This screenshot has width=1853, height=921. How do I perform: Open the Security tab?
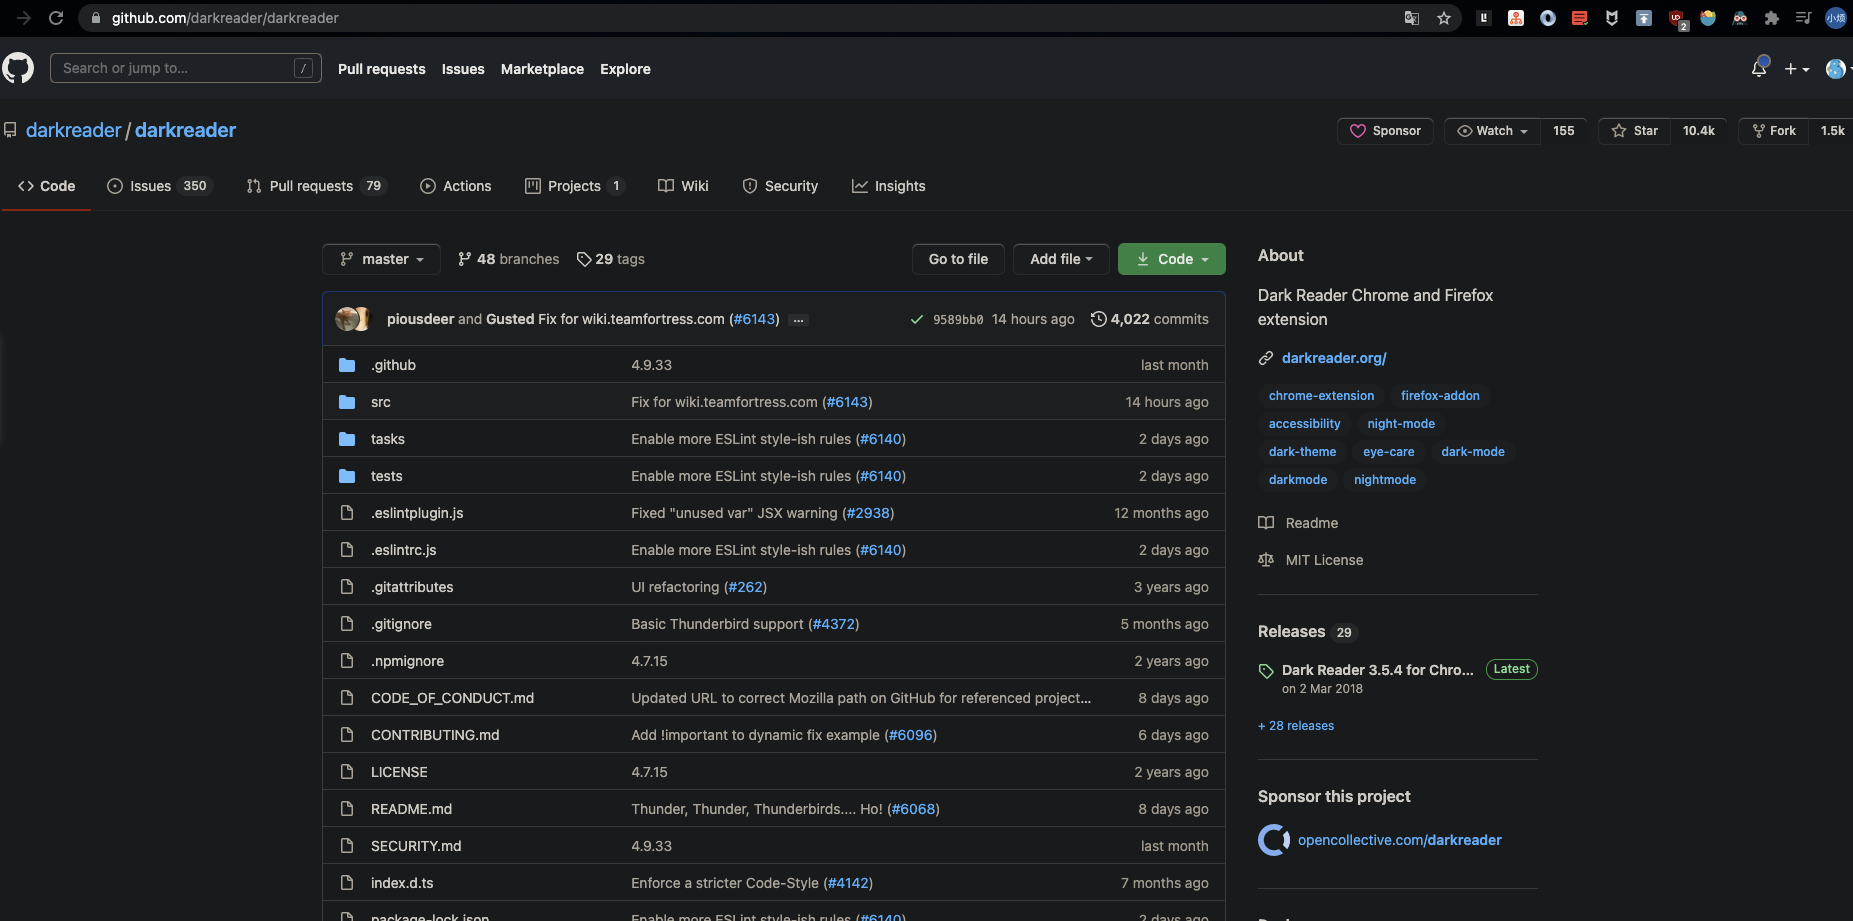[x=780, y=186]
